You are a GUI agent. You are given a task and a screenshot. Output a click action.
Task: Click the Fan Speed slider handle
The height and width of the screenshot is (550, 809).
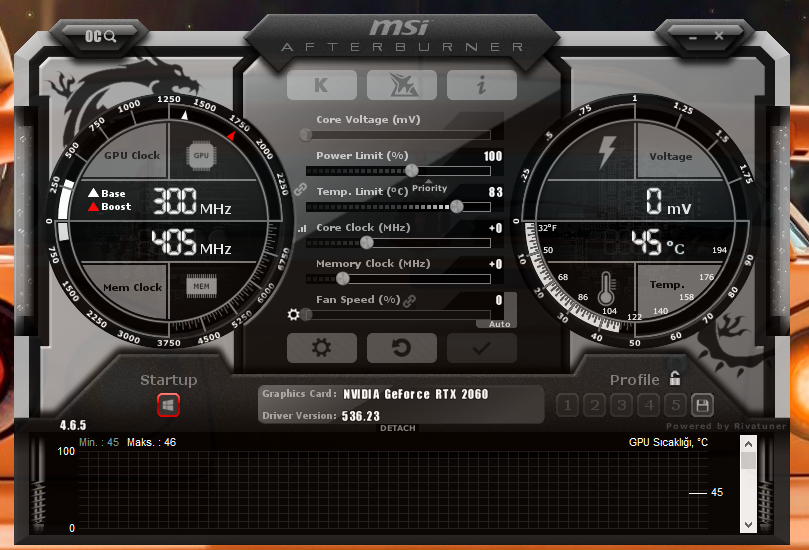pos(306,314)
